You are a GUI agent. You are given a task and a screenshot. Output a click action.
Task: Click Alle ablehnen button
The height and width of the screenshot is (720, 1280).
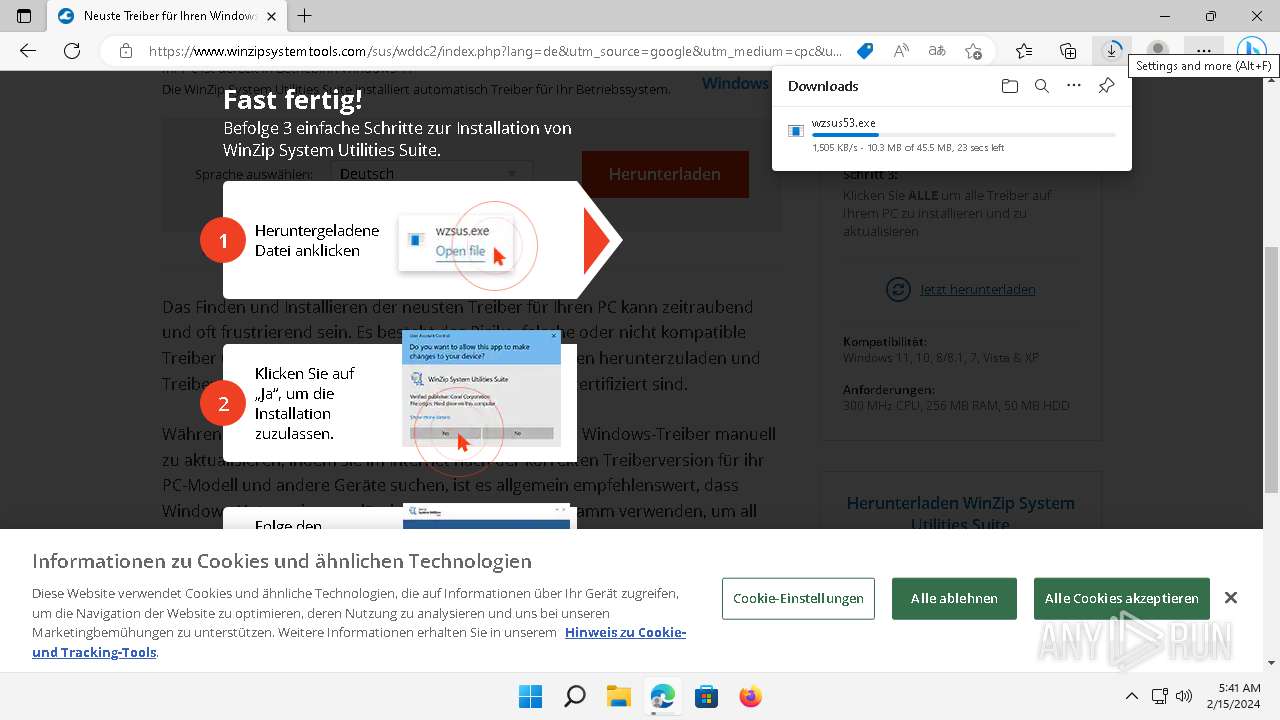(x=954, y=598)
